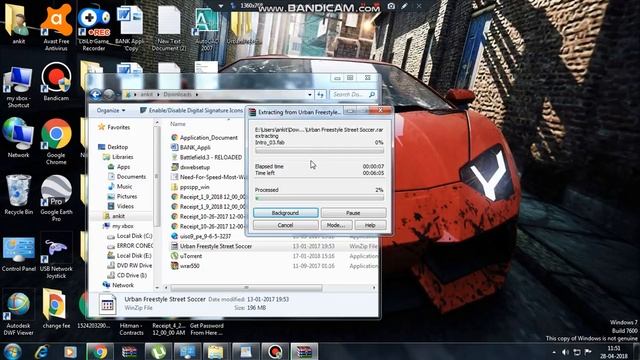Open the clock showing 28-04-2018
The image size is (640, 360).
pyautogui.click(x=614, y=352)
